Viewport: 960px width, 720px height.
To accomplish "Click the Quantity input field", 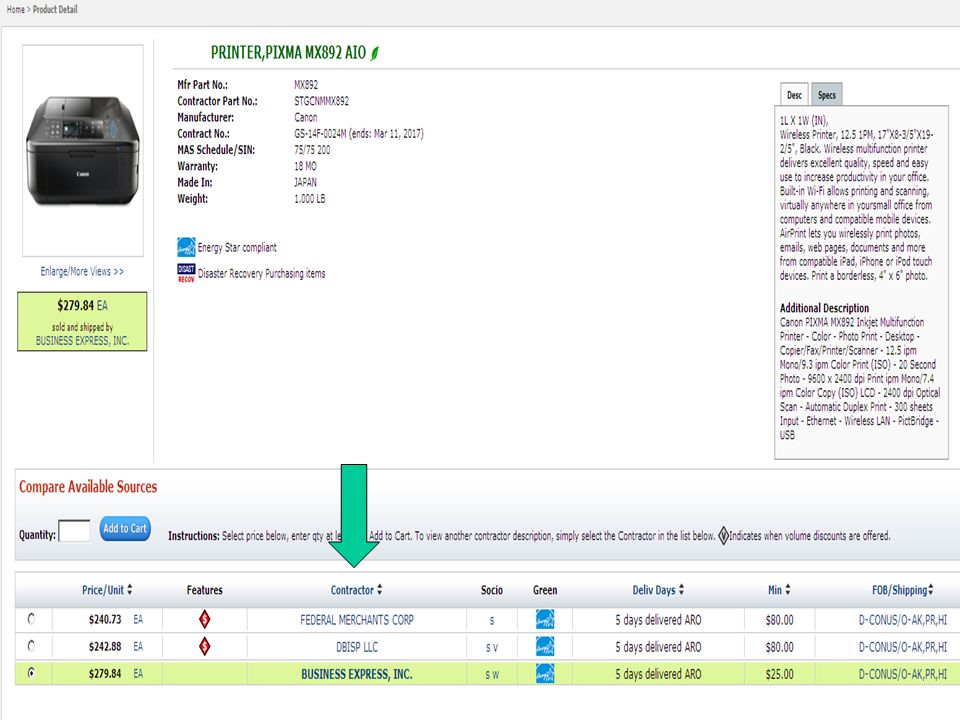I will 74,530.
